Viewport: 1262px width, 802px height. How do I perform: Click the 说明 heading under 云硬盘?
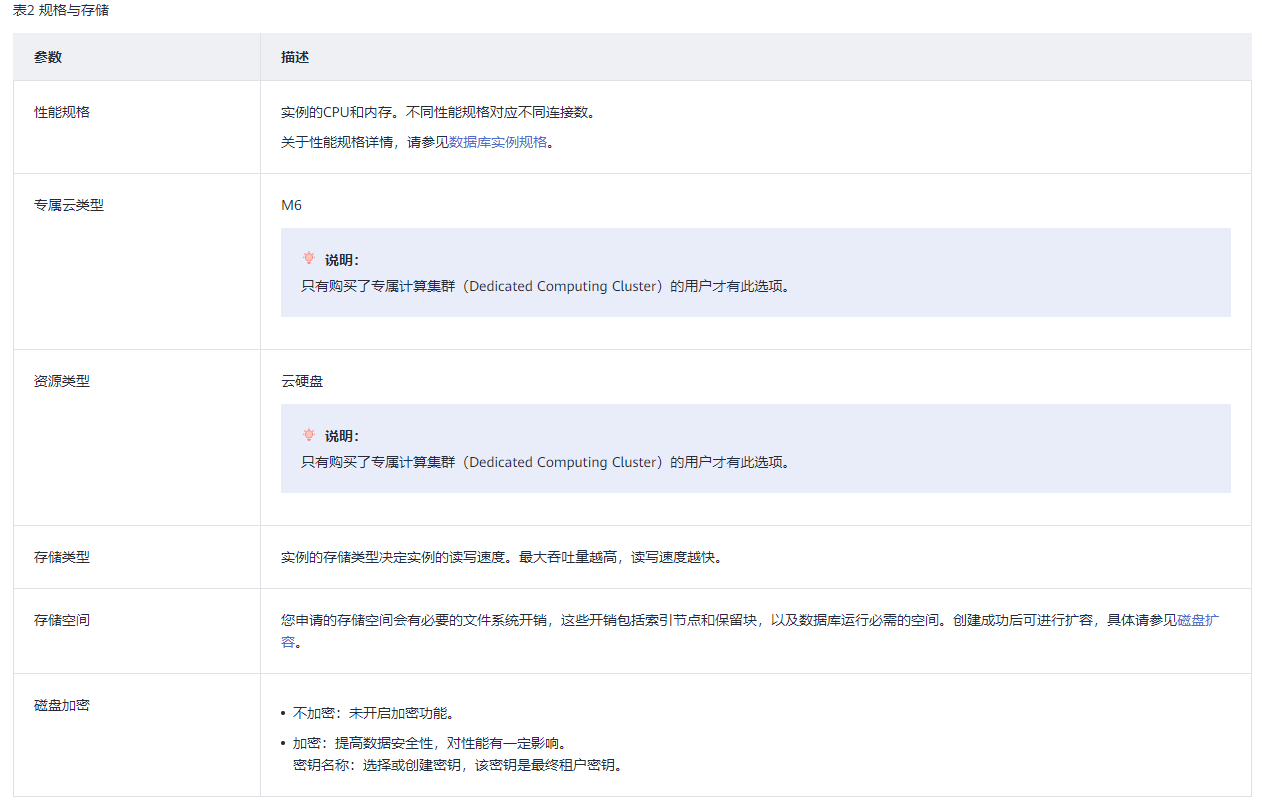pos(342,435)
